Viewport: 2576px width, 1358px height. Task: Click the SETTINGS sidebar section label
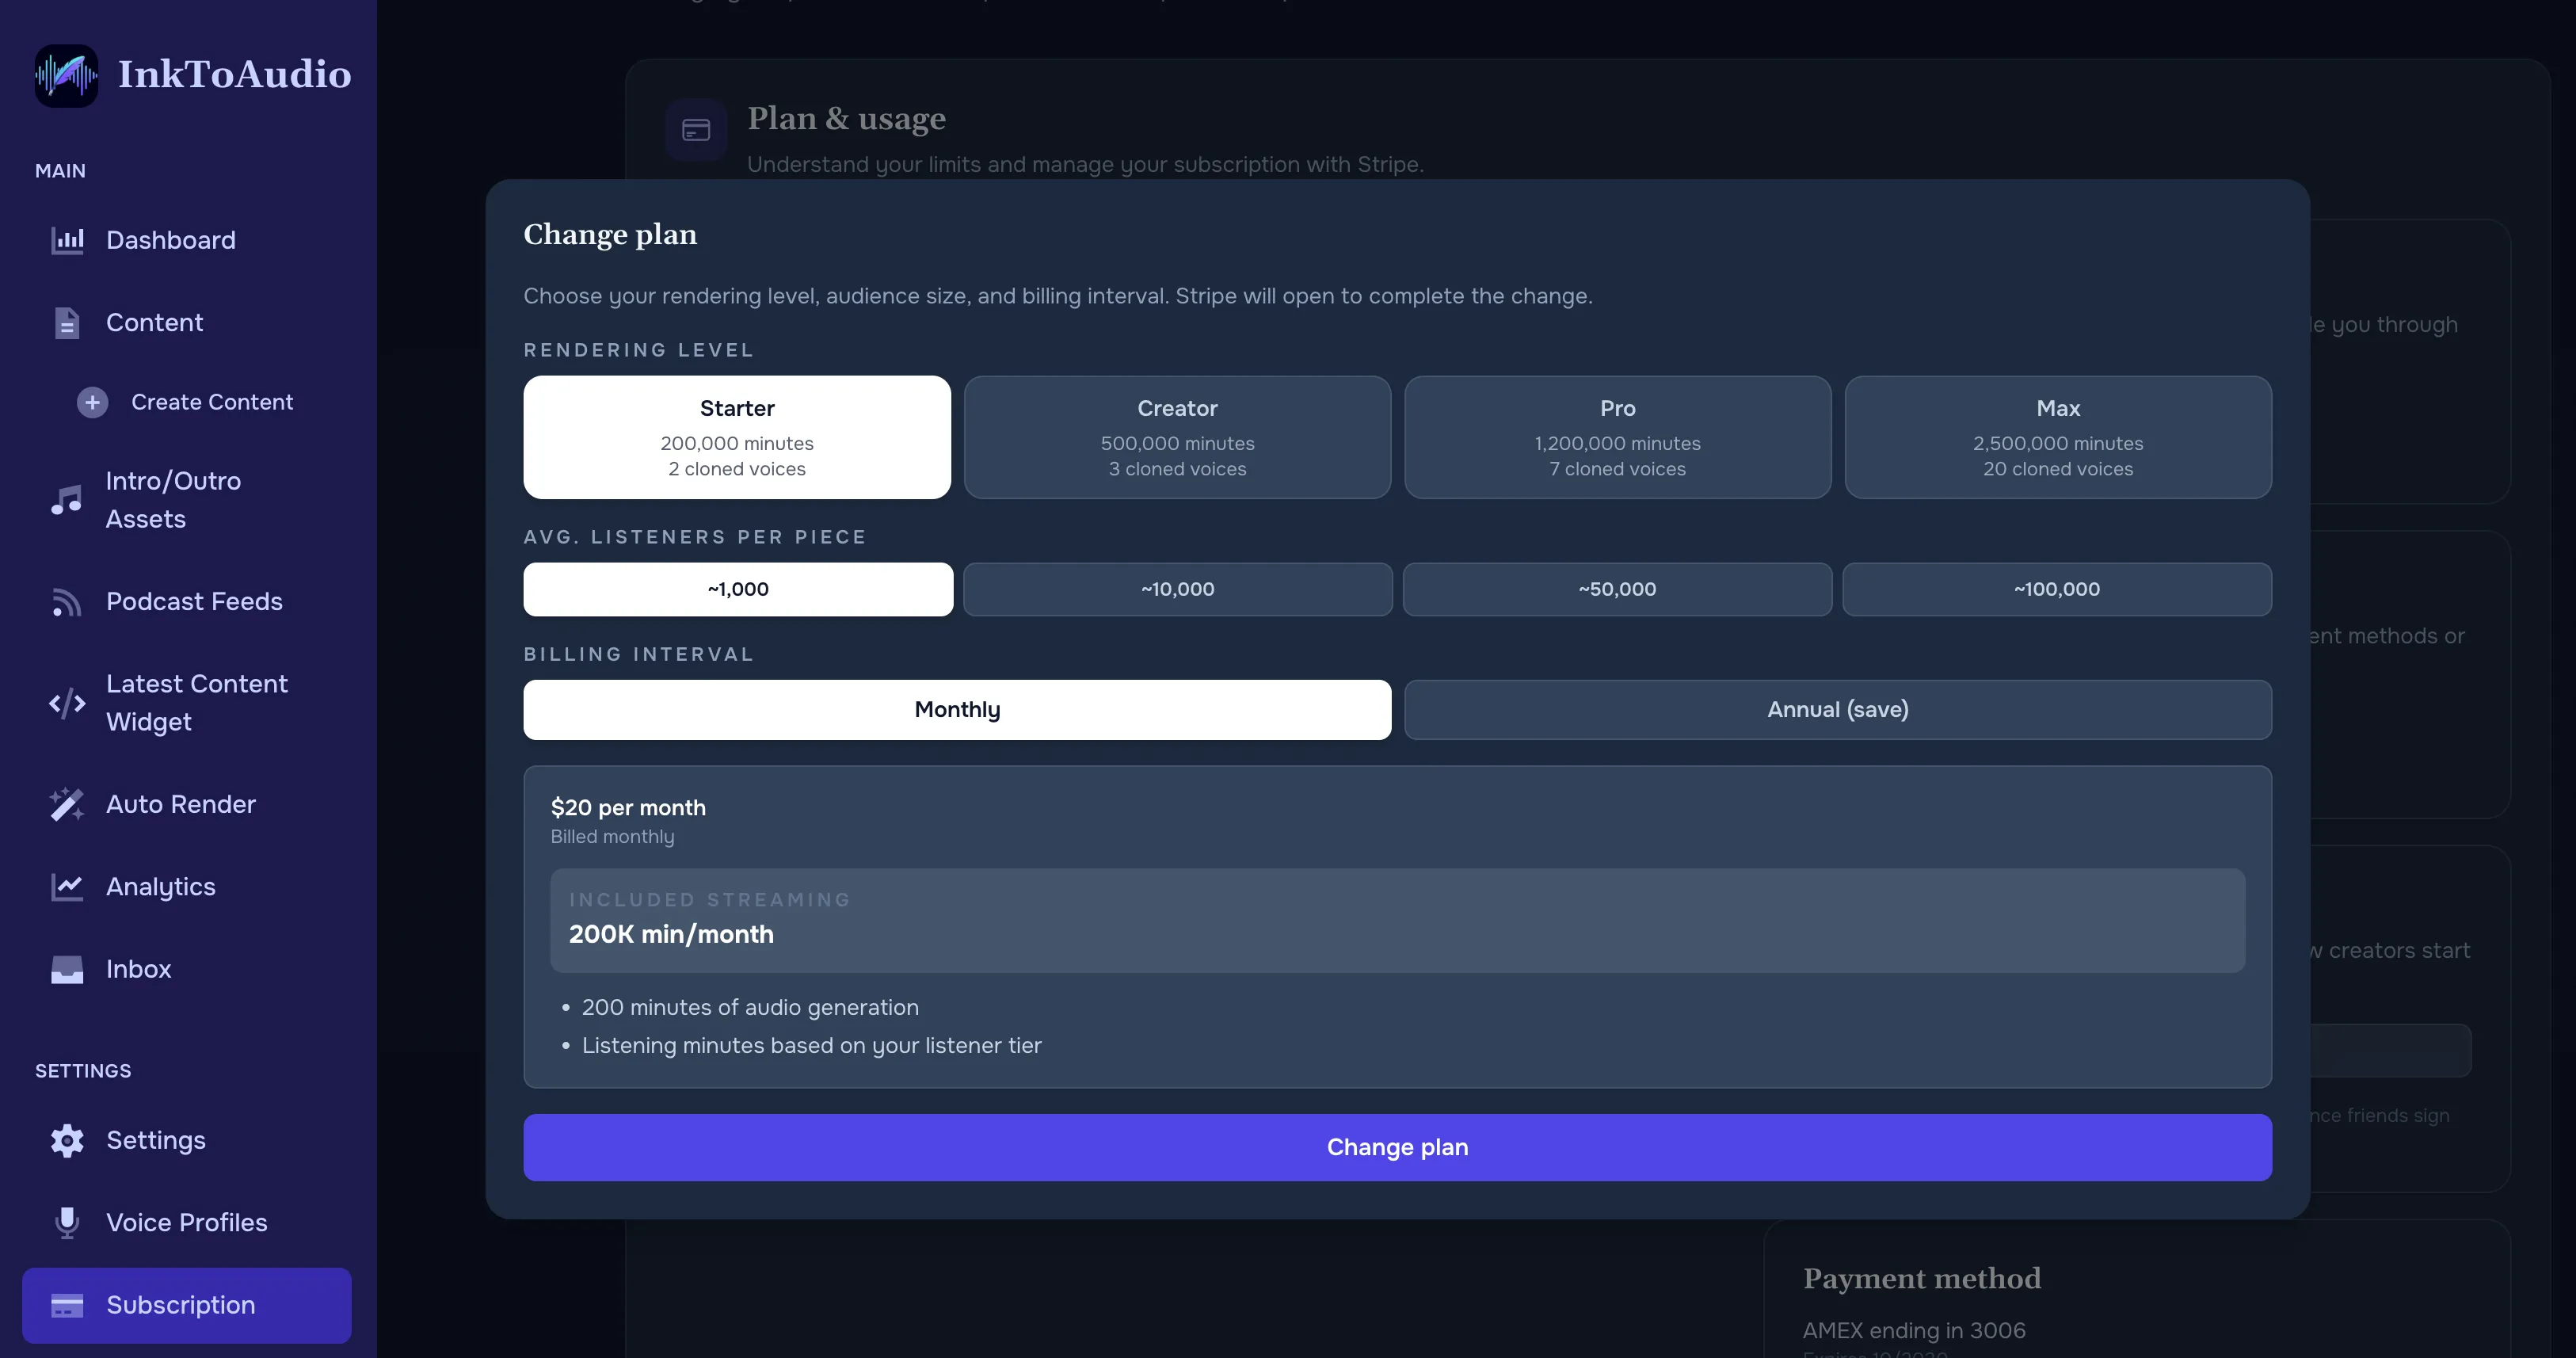click(83, 1071)
